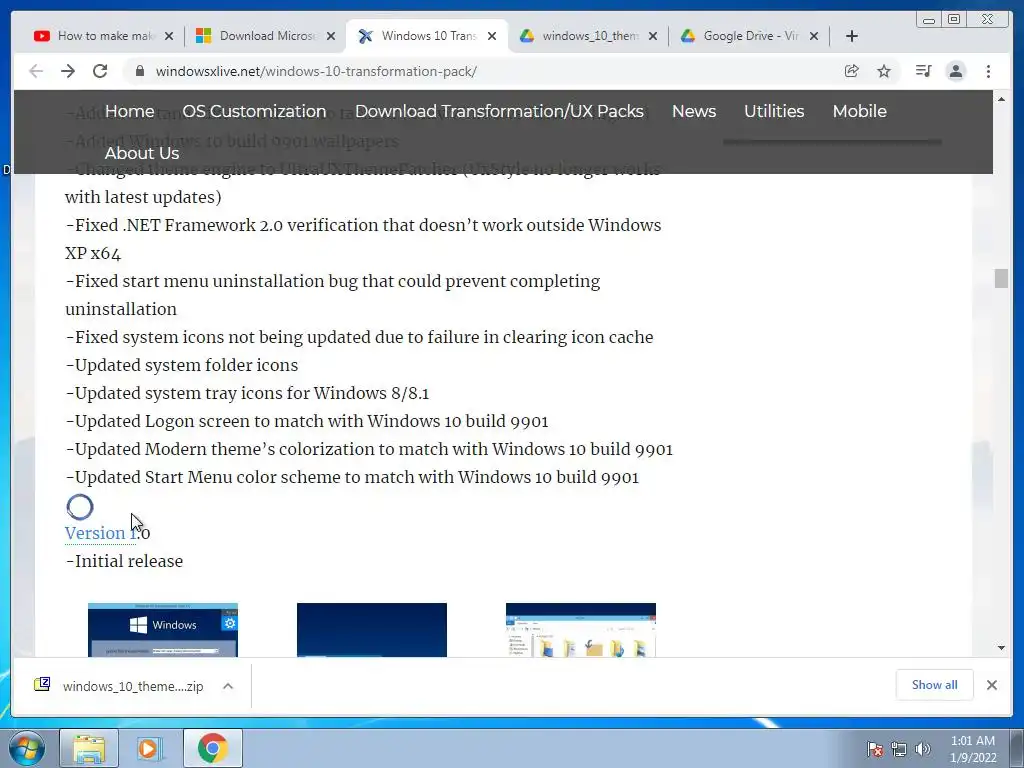The height and width of the screenshot is (768, 1024).
Task: Go forward with the browser arrow
Action: tap(68, 71)
